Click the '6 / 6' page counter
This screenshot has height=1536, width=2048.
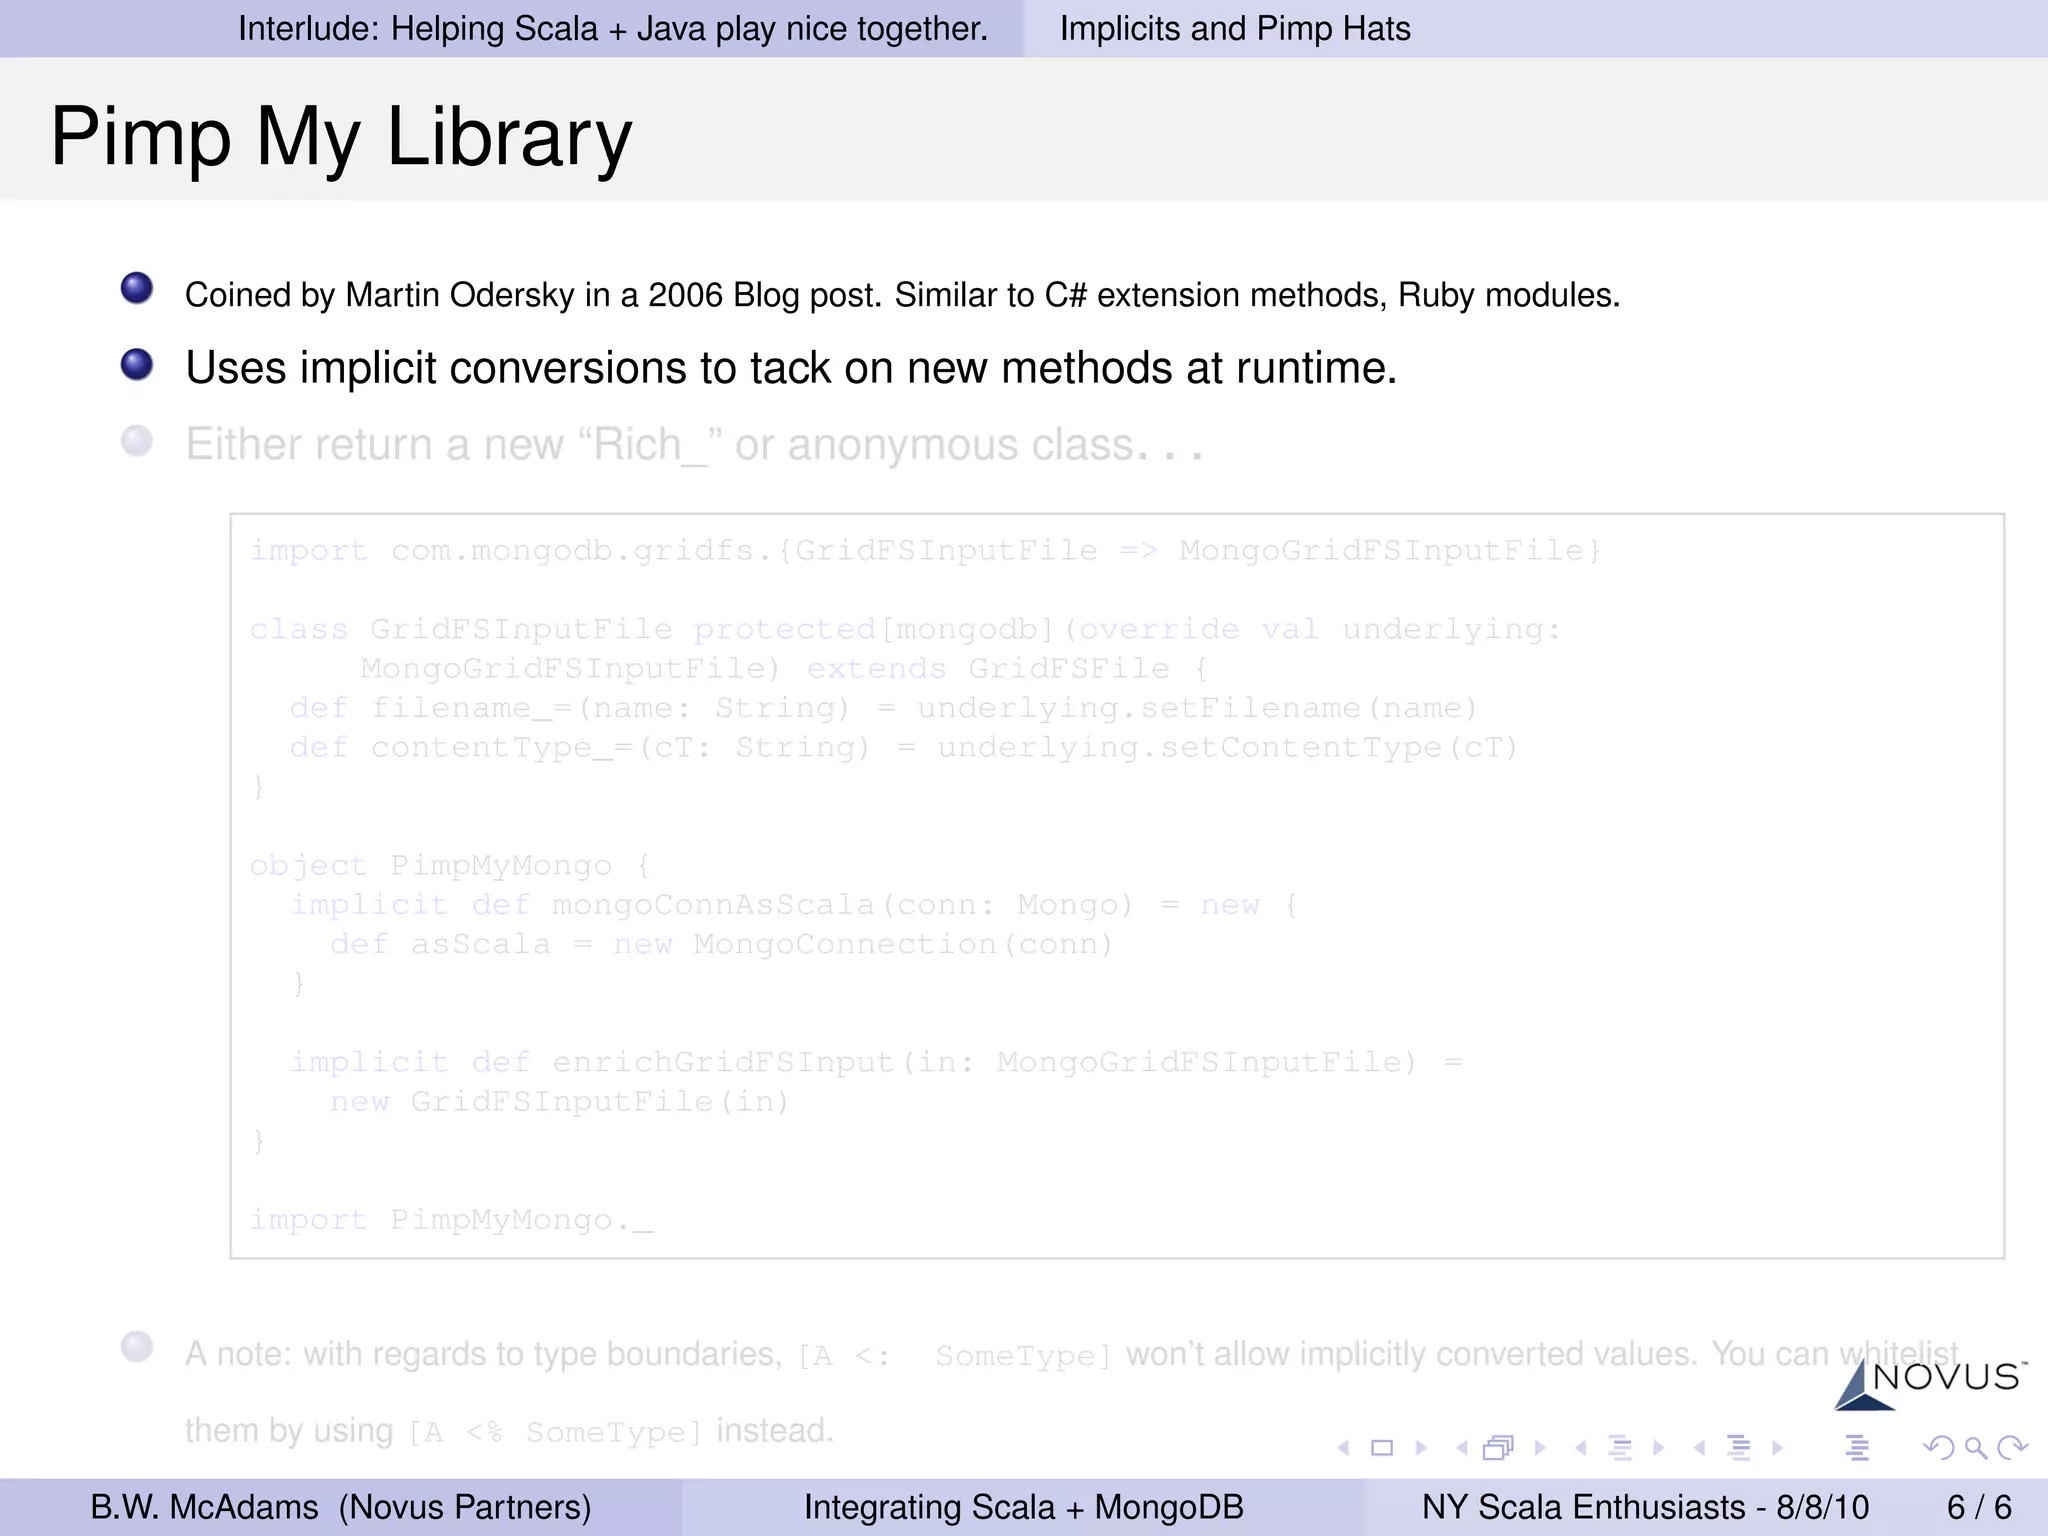coord(1979,1507)
